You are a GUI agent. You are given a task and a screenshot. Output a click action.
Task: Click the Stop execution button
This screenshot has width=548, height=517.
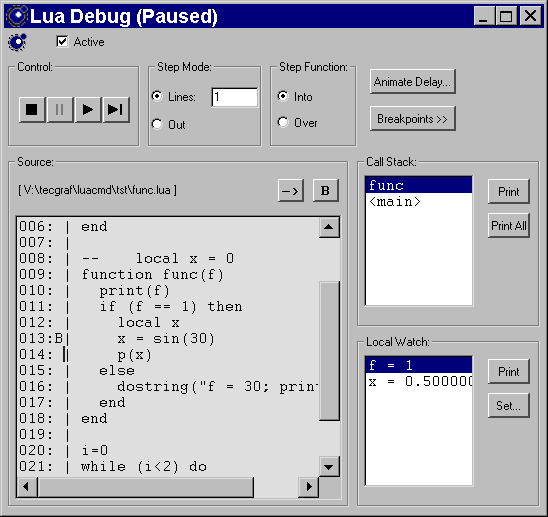(x=32, y=110)
